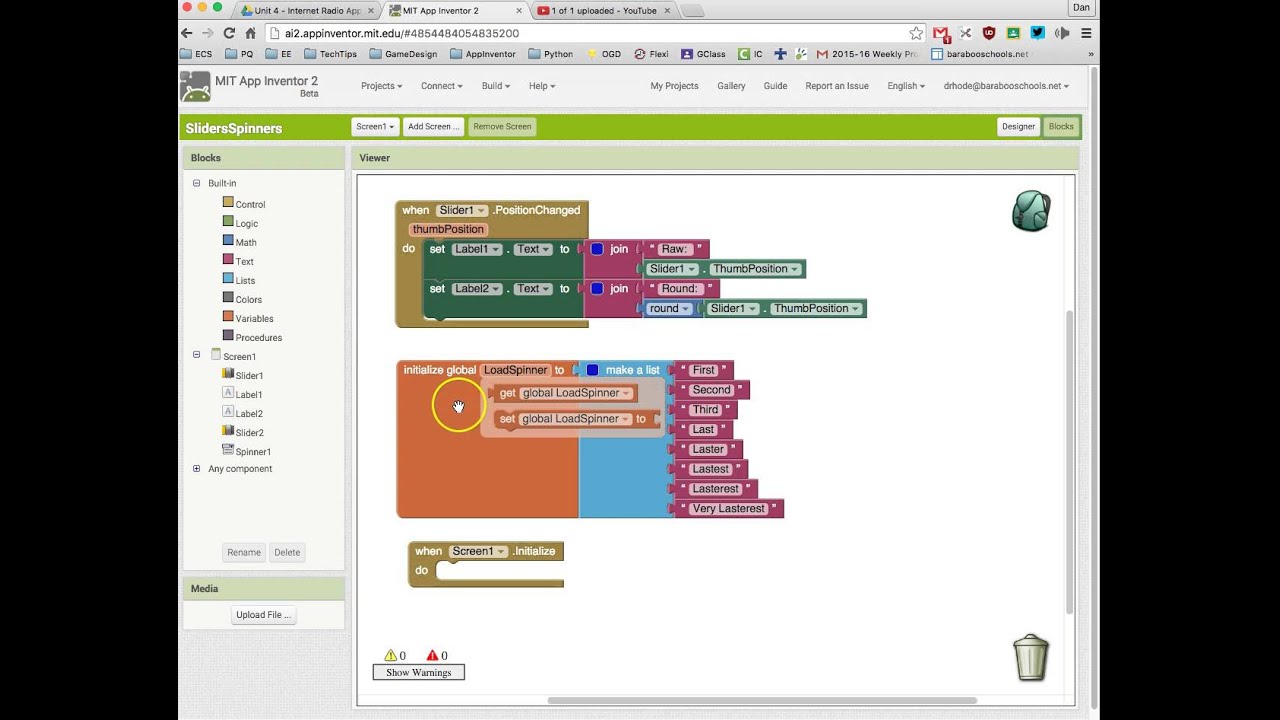Viewport: 1280px width, 720px height.
Task: Click the MIT App Inventor android logo
Action: coord(195,86)
